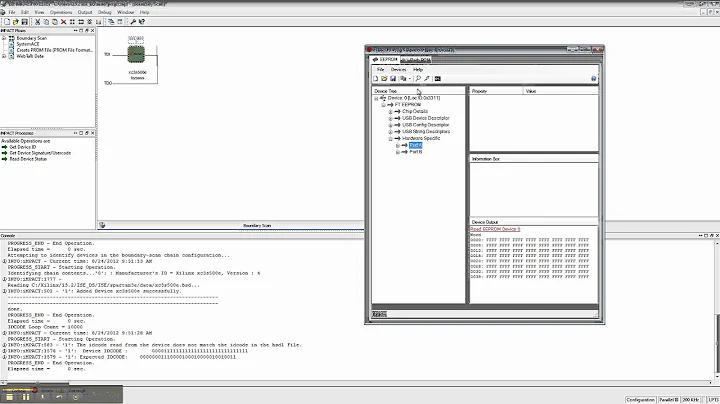
Task: Click help pointer icon in iMPACT toolbar
Action: pos(141,22)
